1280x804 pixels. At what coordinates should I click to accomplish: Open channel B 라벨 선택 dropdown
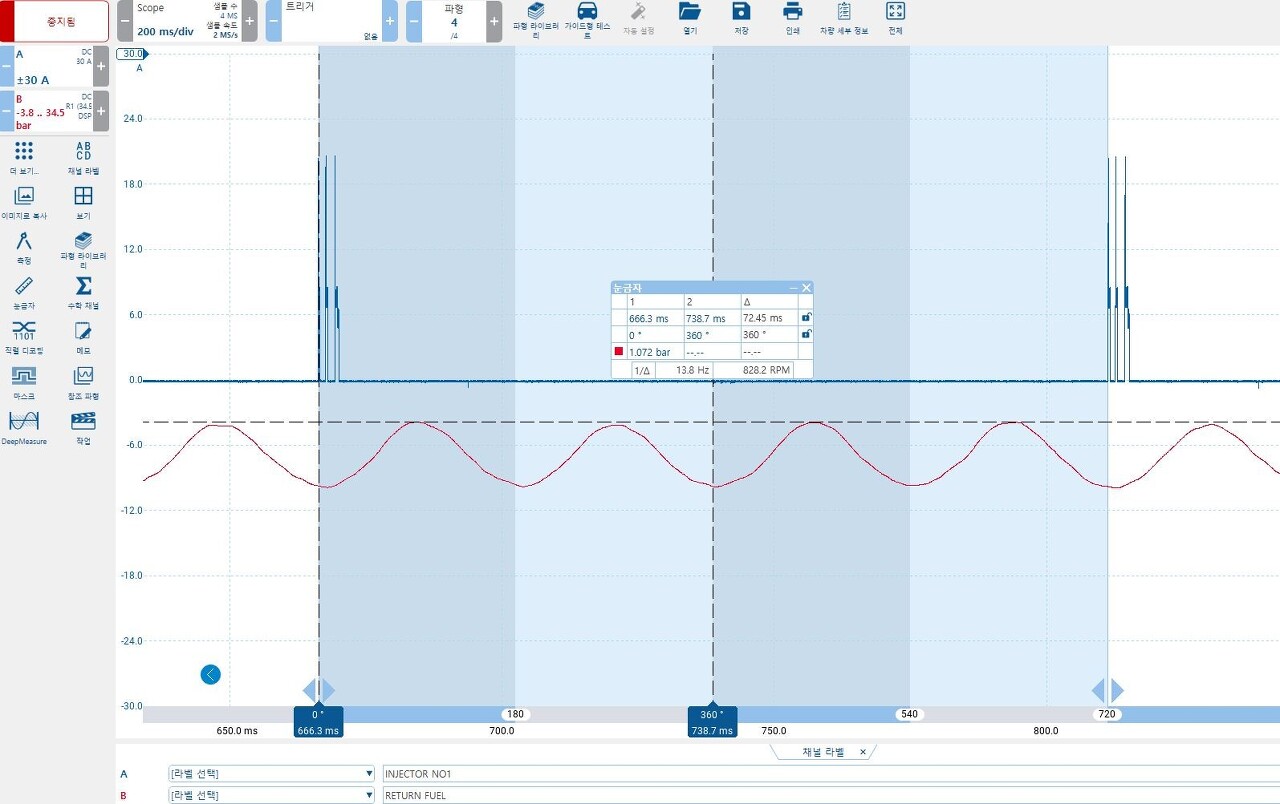(x=271, y=795)
